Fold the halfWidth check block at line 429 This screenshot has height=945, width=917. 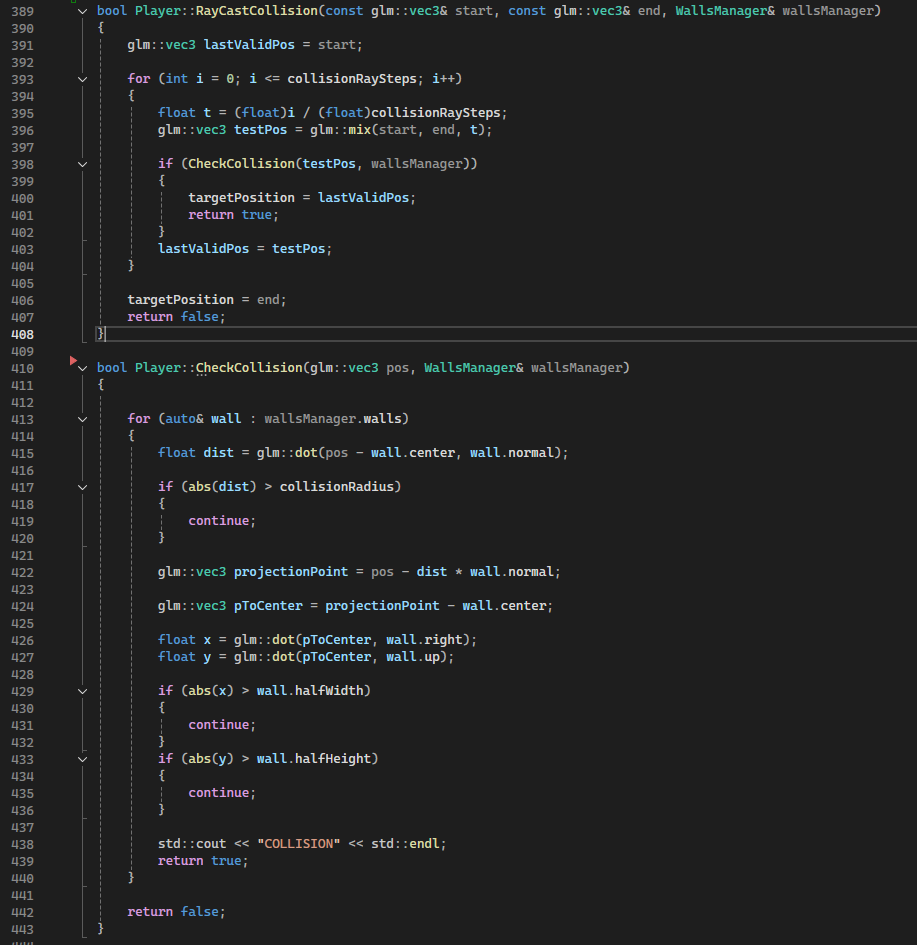[x=82, y=690]
